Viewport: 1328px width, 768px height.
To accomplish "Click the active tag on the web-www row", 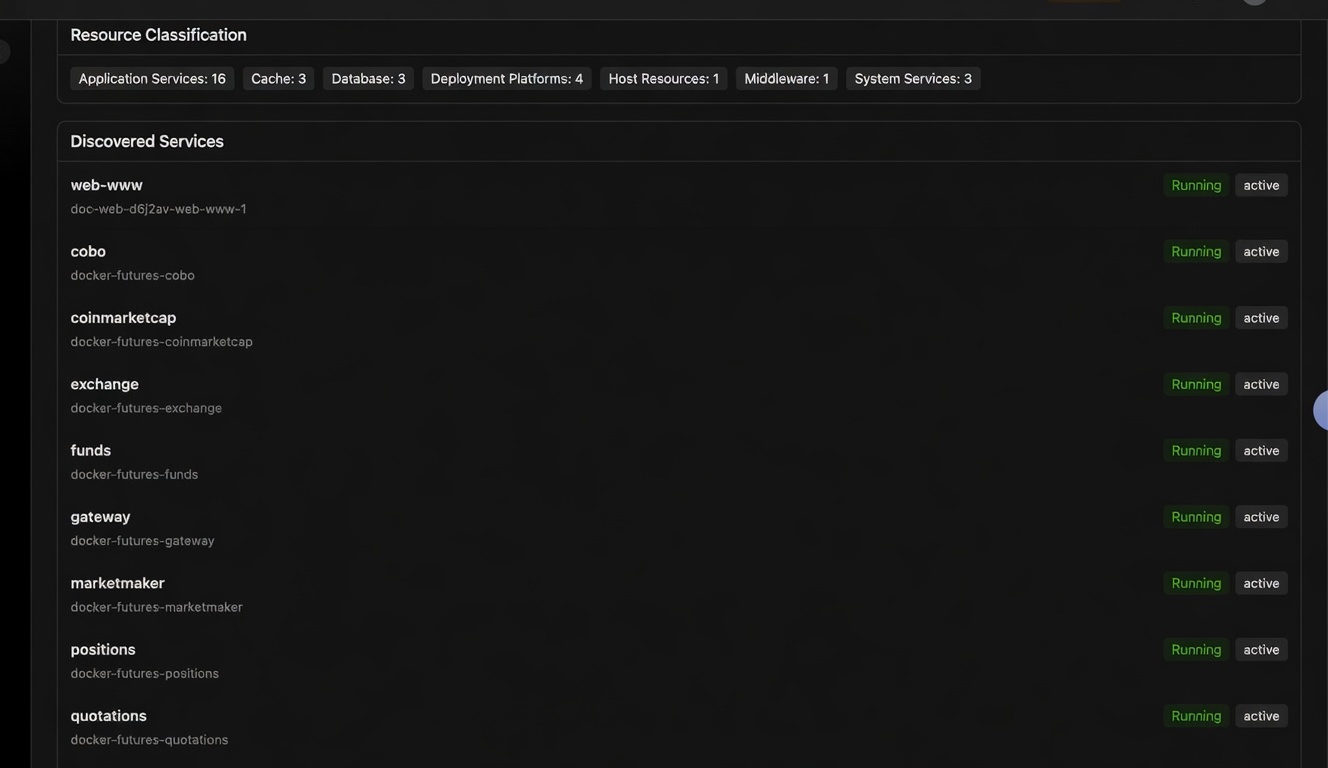I will click(1261, 185).
